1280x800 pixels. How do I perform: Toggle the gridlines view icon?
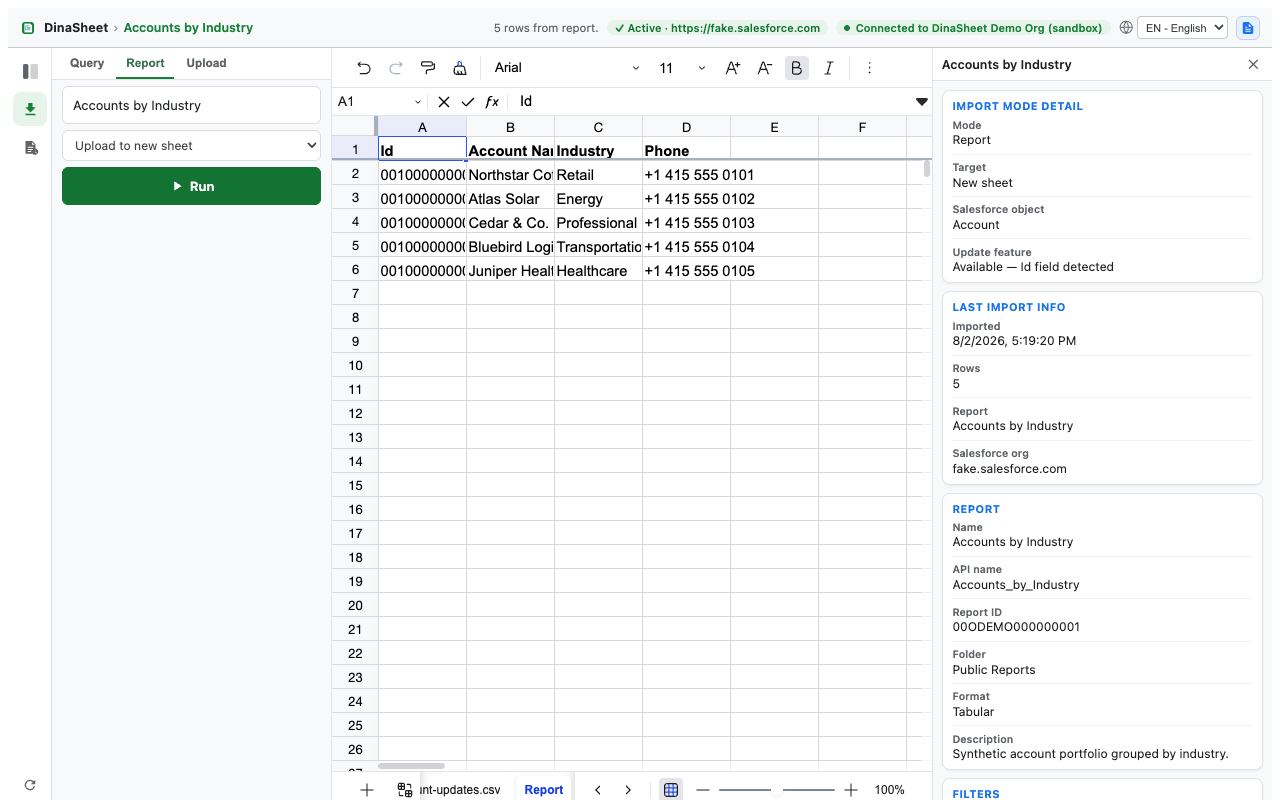point(671,790)
